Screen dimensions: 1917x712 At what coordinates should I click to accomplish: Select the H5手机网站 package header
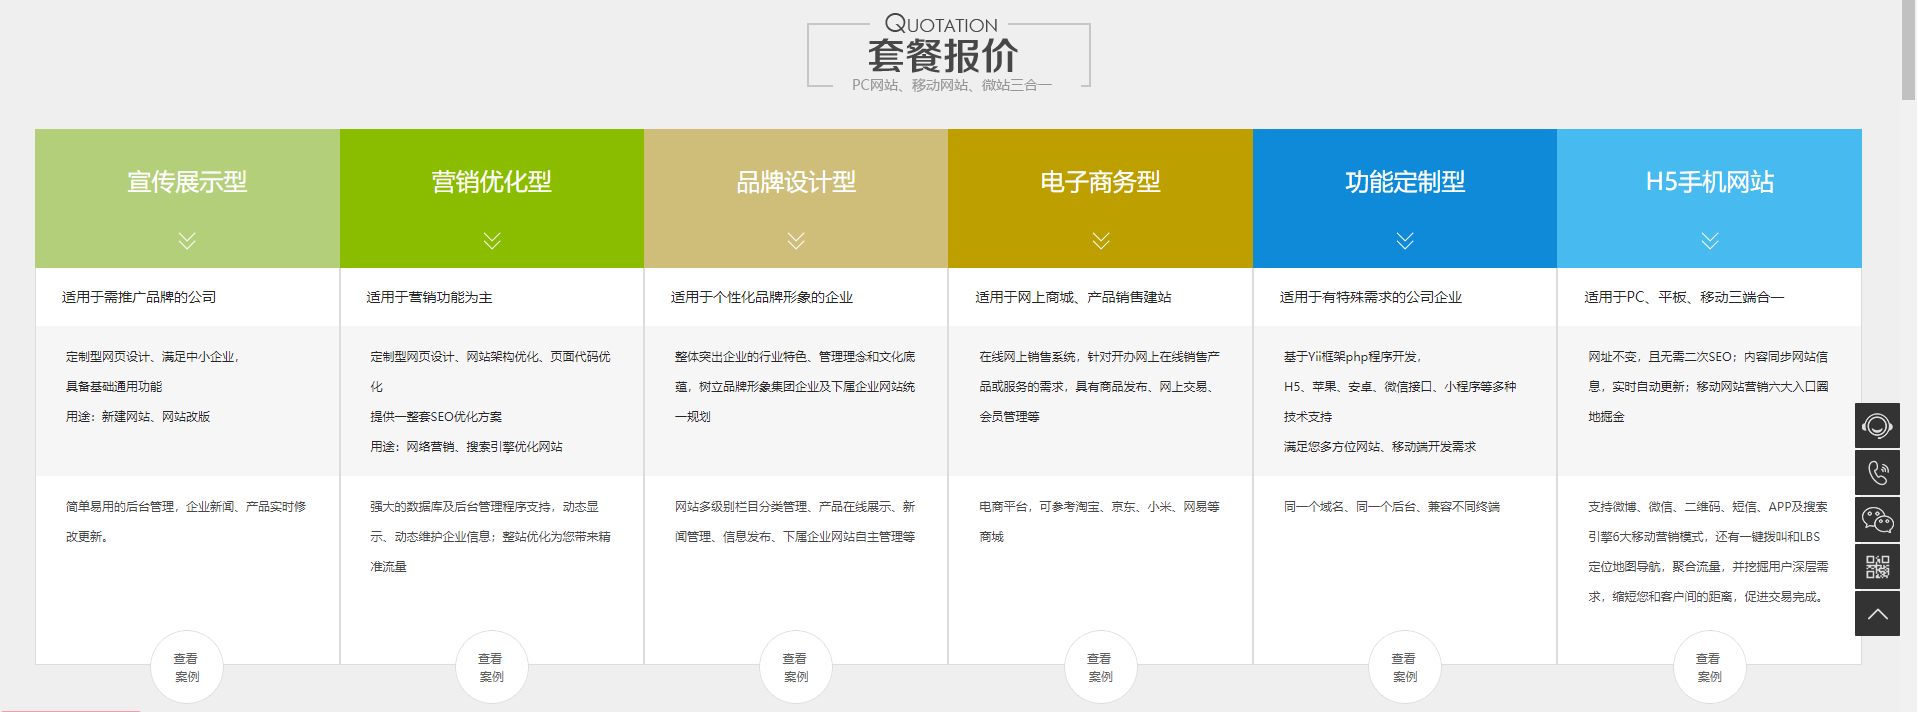point(1709,182)
